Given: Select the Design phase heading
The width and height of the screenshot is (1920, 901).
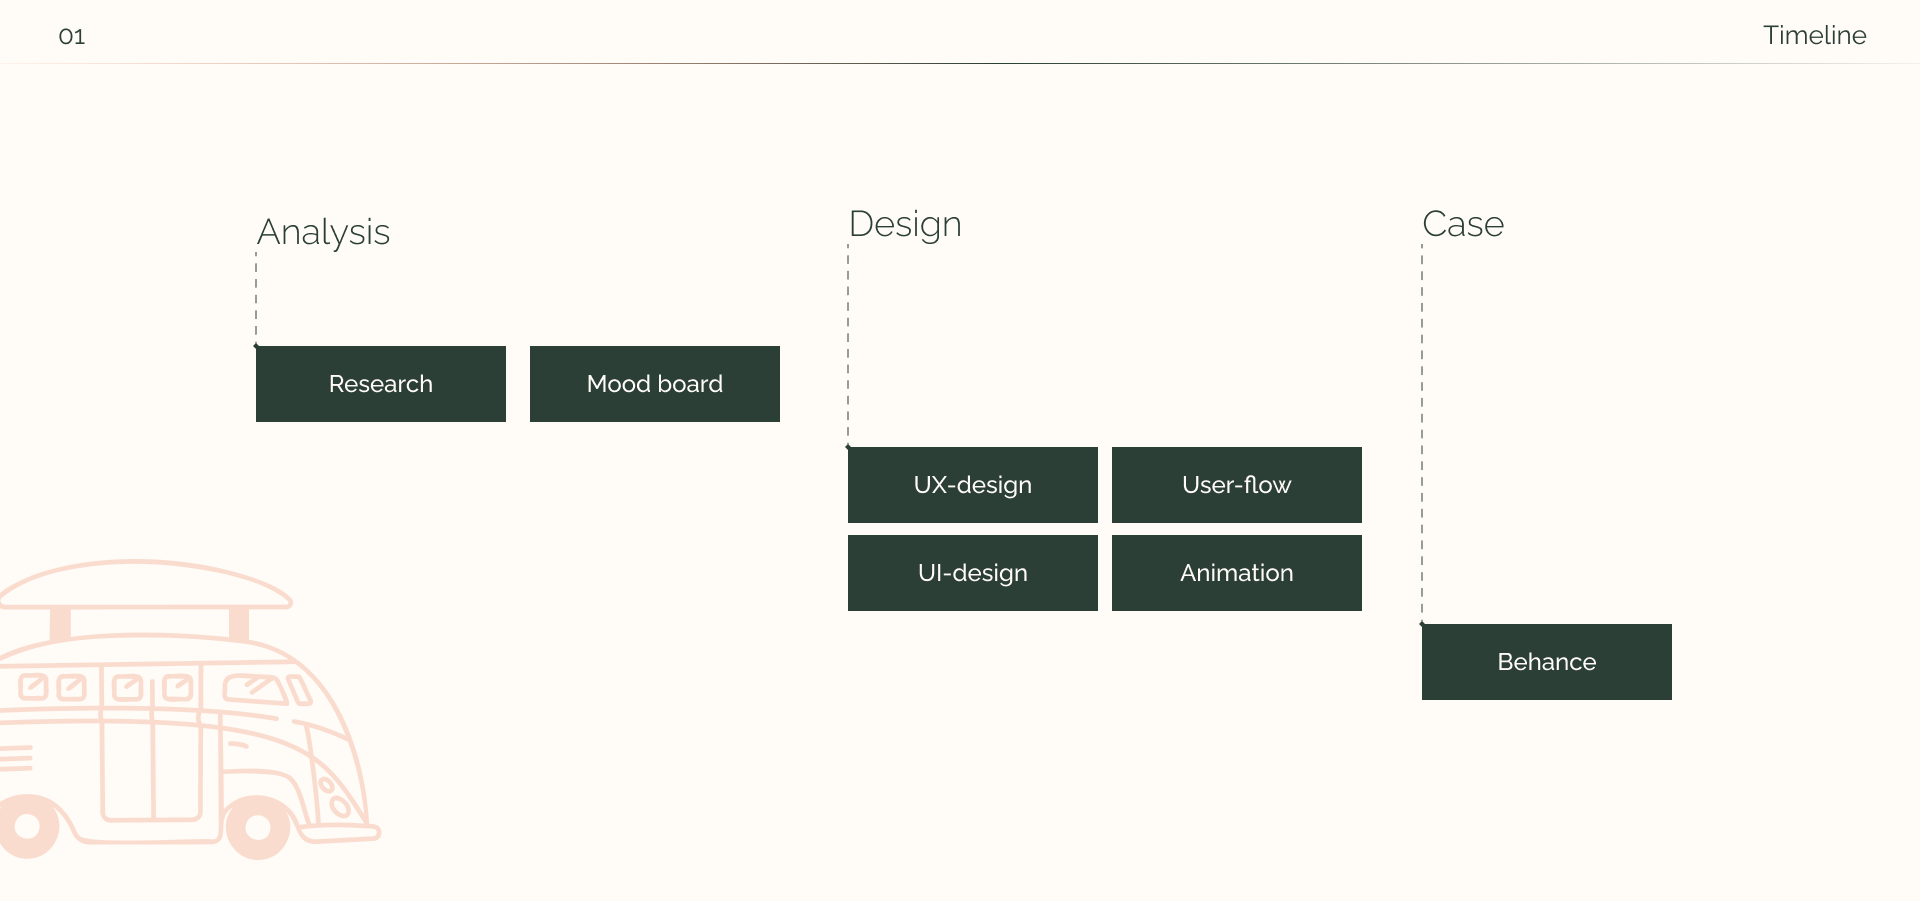Looking at the screenshot, I should click(x=905, y=224).
